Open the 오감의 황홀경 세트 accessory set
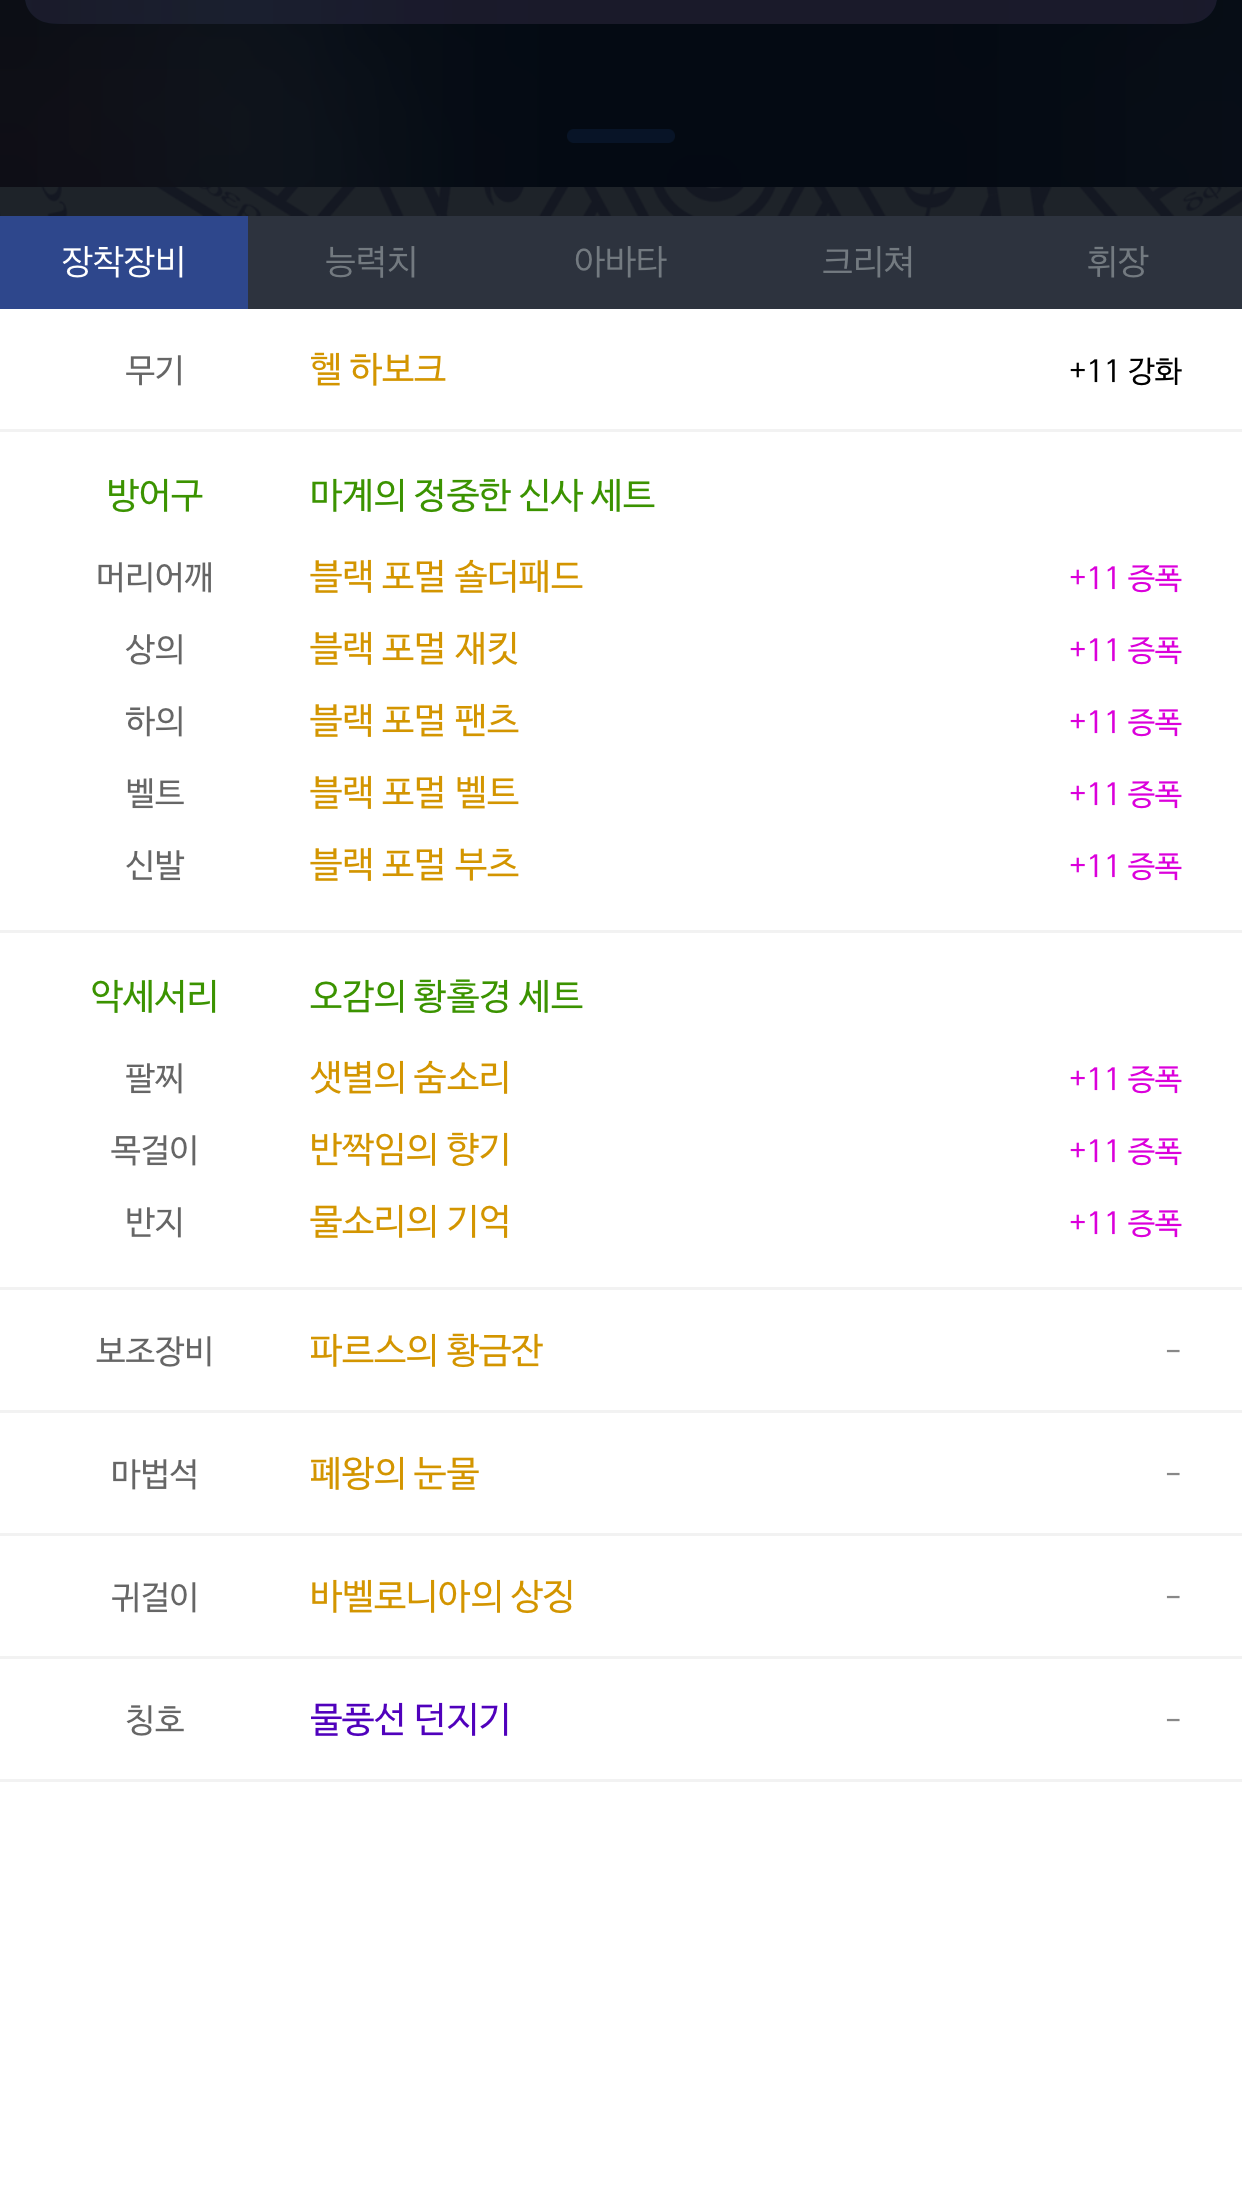 tap(446, 996)
